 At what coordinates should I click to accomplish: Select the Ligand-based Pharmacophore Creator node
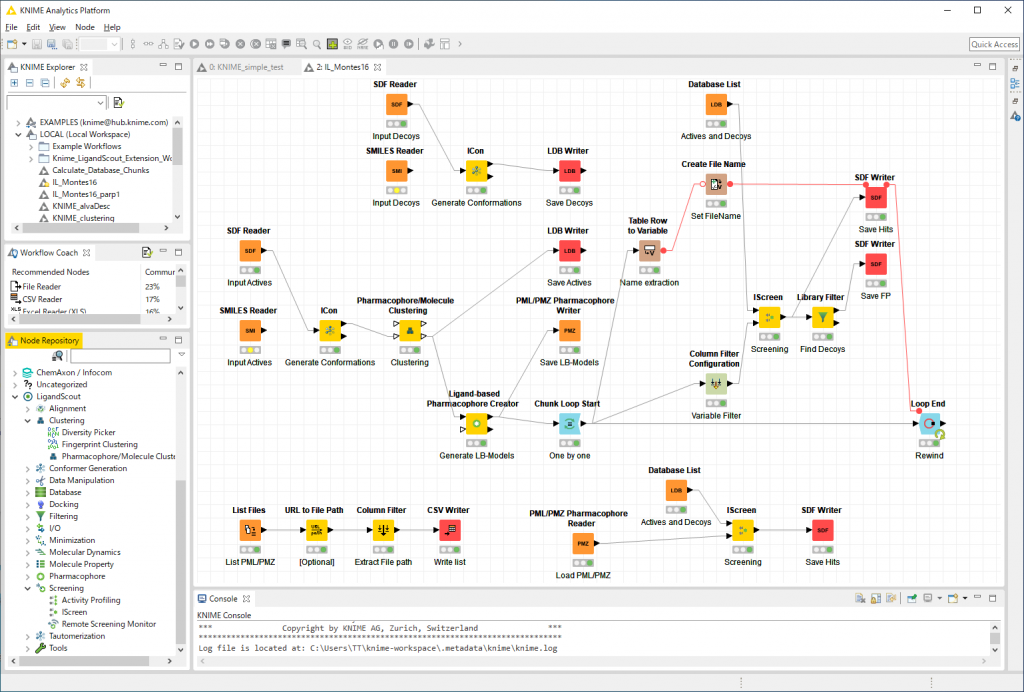click(476, 424)
